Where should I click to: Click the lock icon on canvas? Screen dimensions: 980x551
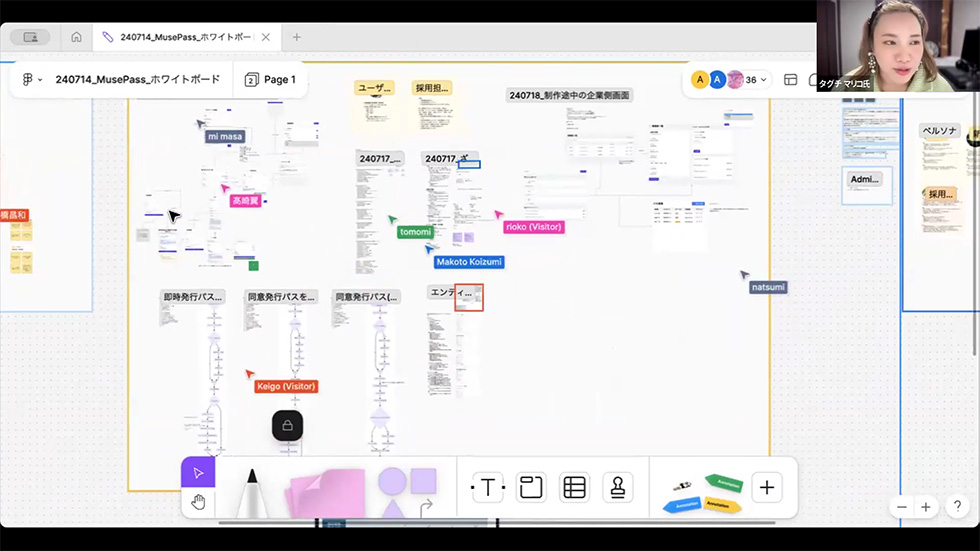click(288, 425)
